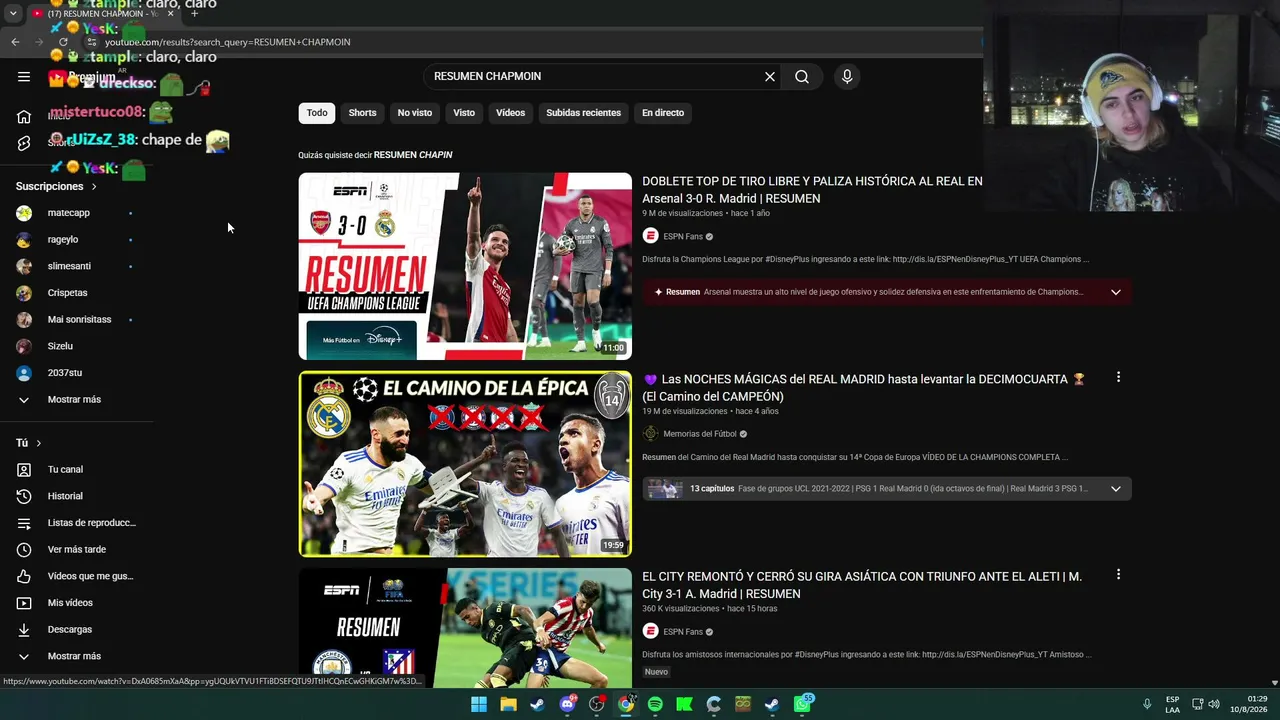The image size is (1280, 720).
Task: Select the Subidas recientes filter chip
Action: pos(583,113)
